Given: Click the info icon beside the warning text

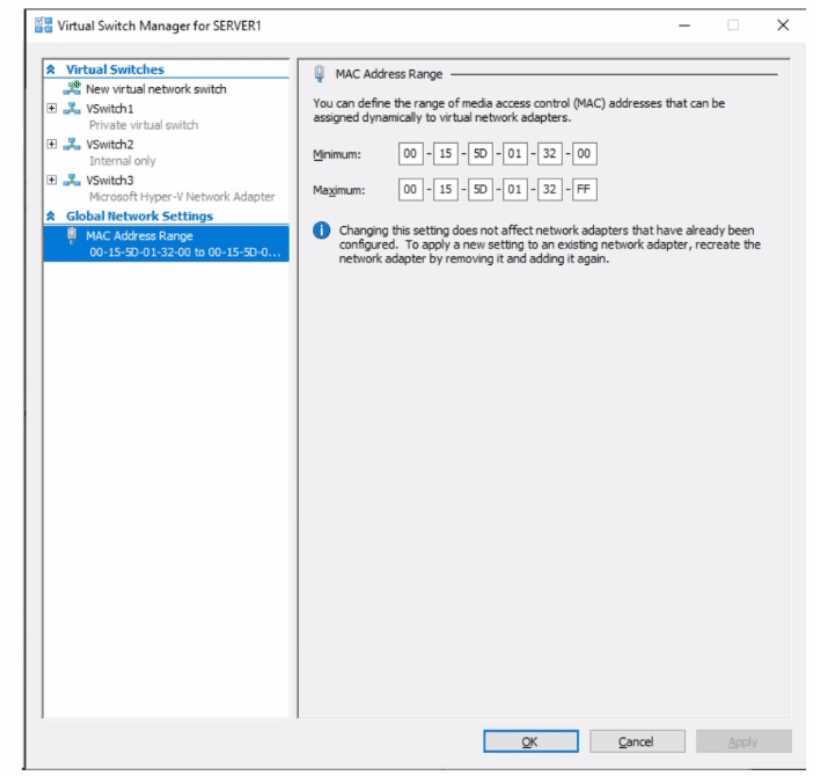Looking at the screenshot, I should click(x=320, y=231).
